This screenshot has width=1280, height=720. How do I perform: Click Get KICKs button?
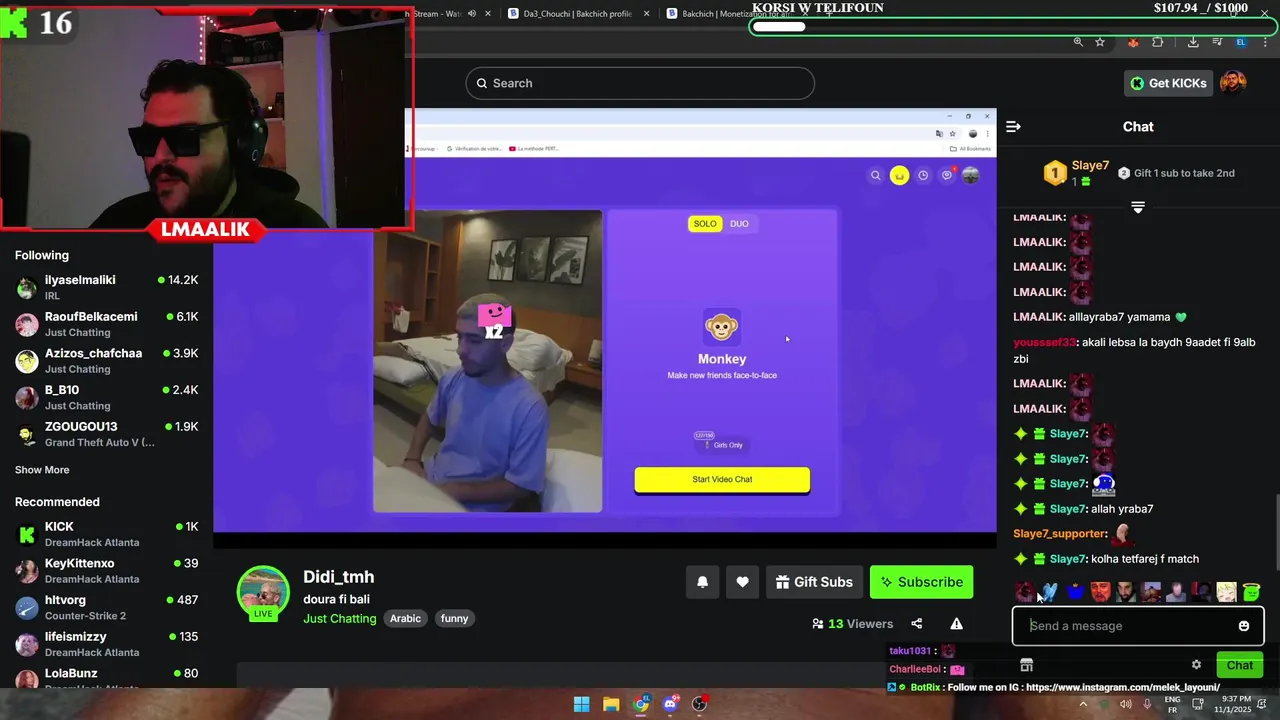1168,83
